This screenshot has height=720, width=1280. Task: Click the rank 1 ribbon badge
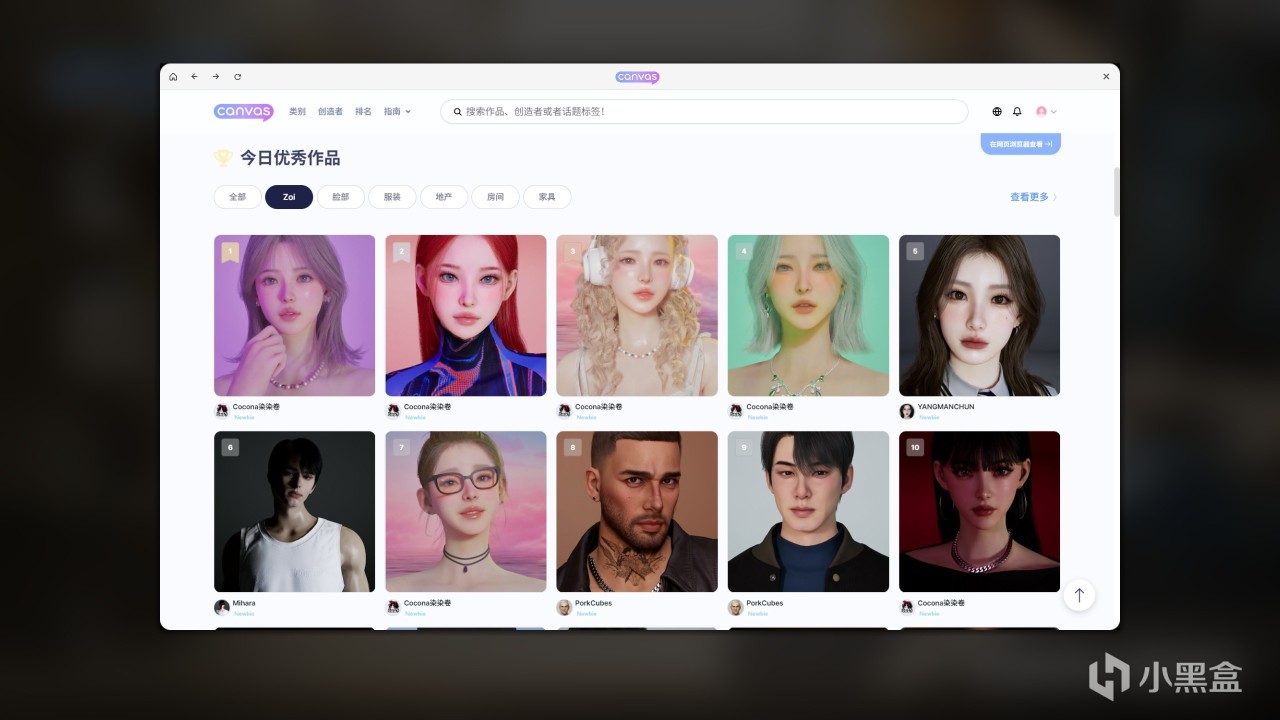(x=230, y=252)
